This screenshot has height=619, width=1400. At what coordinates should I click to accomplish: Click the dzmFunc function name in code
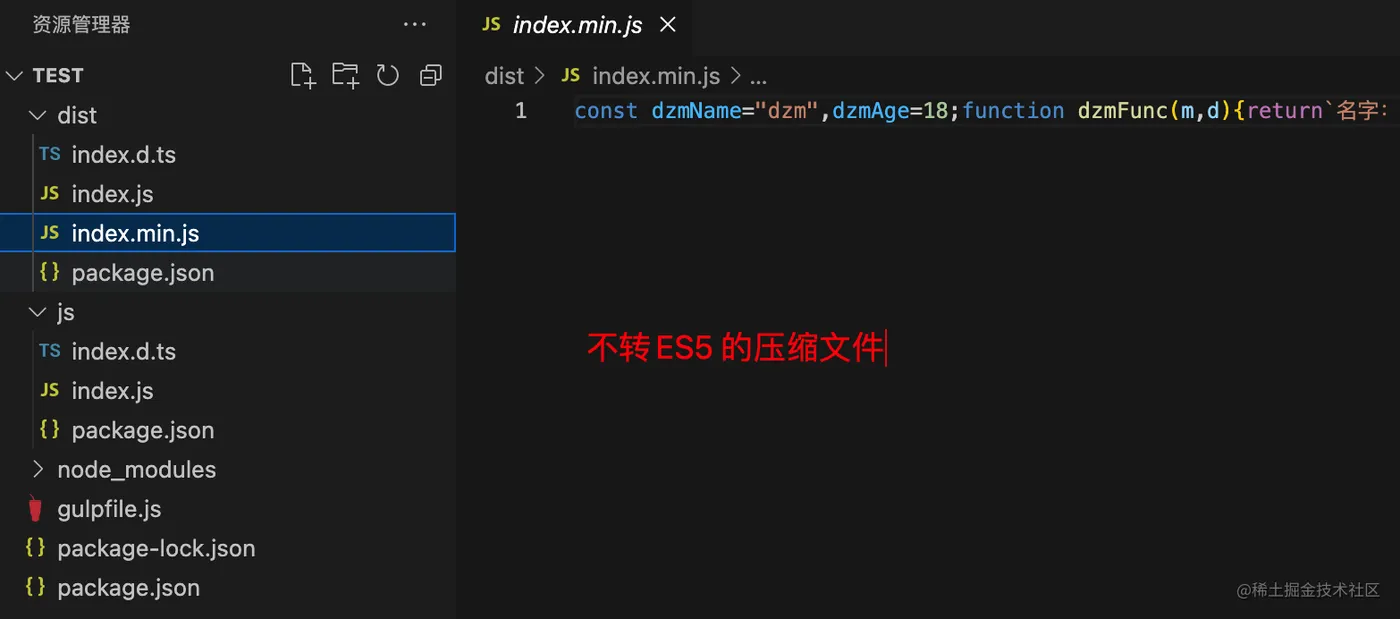coord(1123,110)
